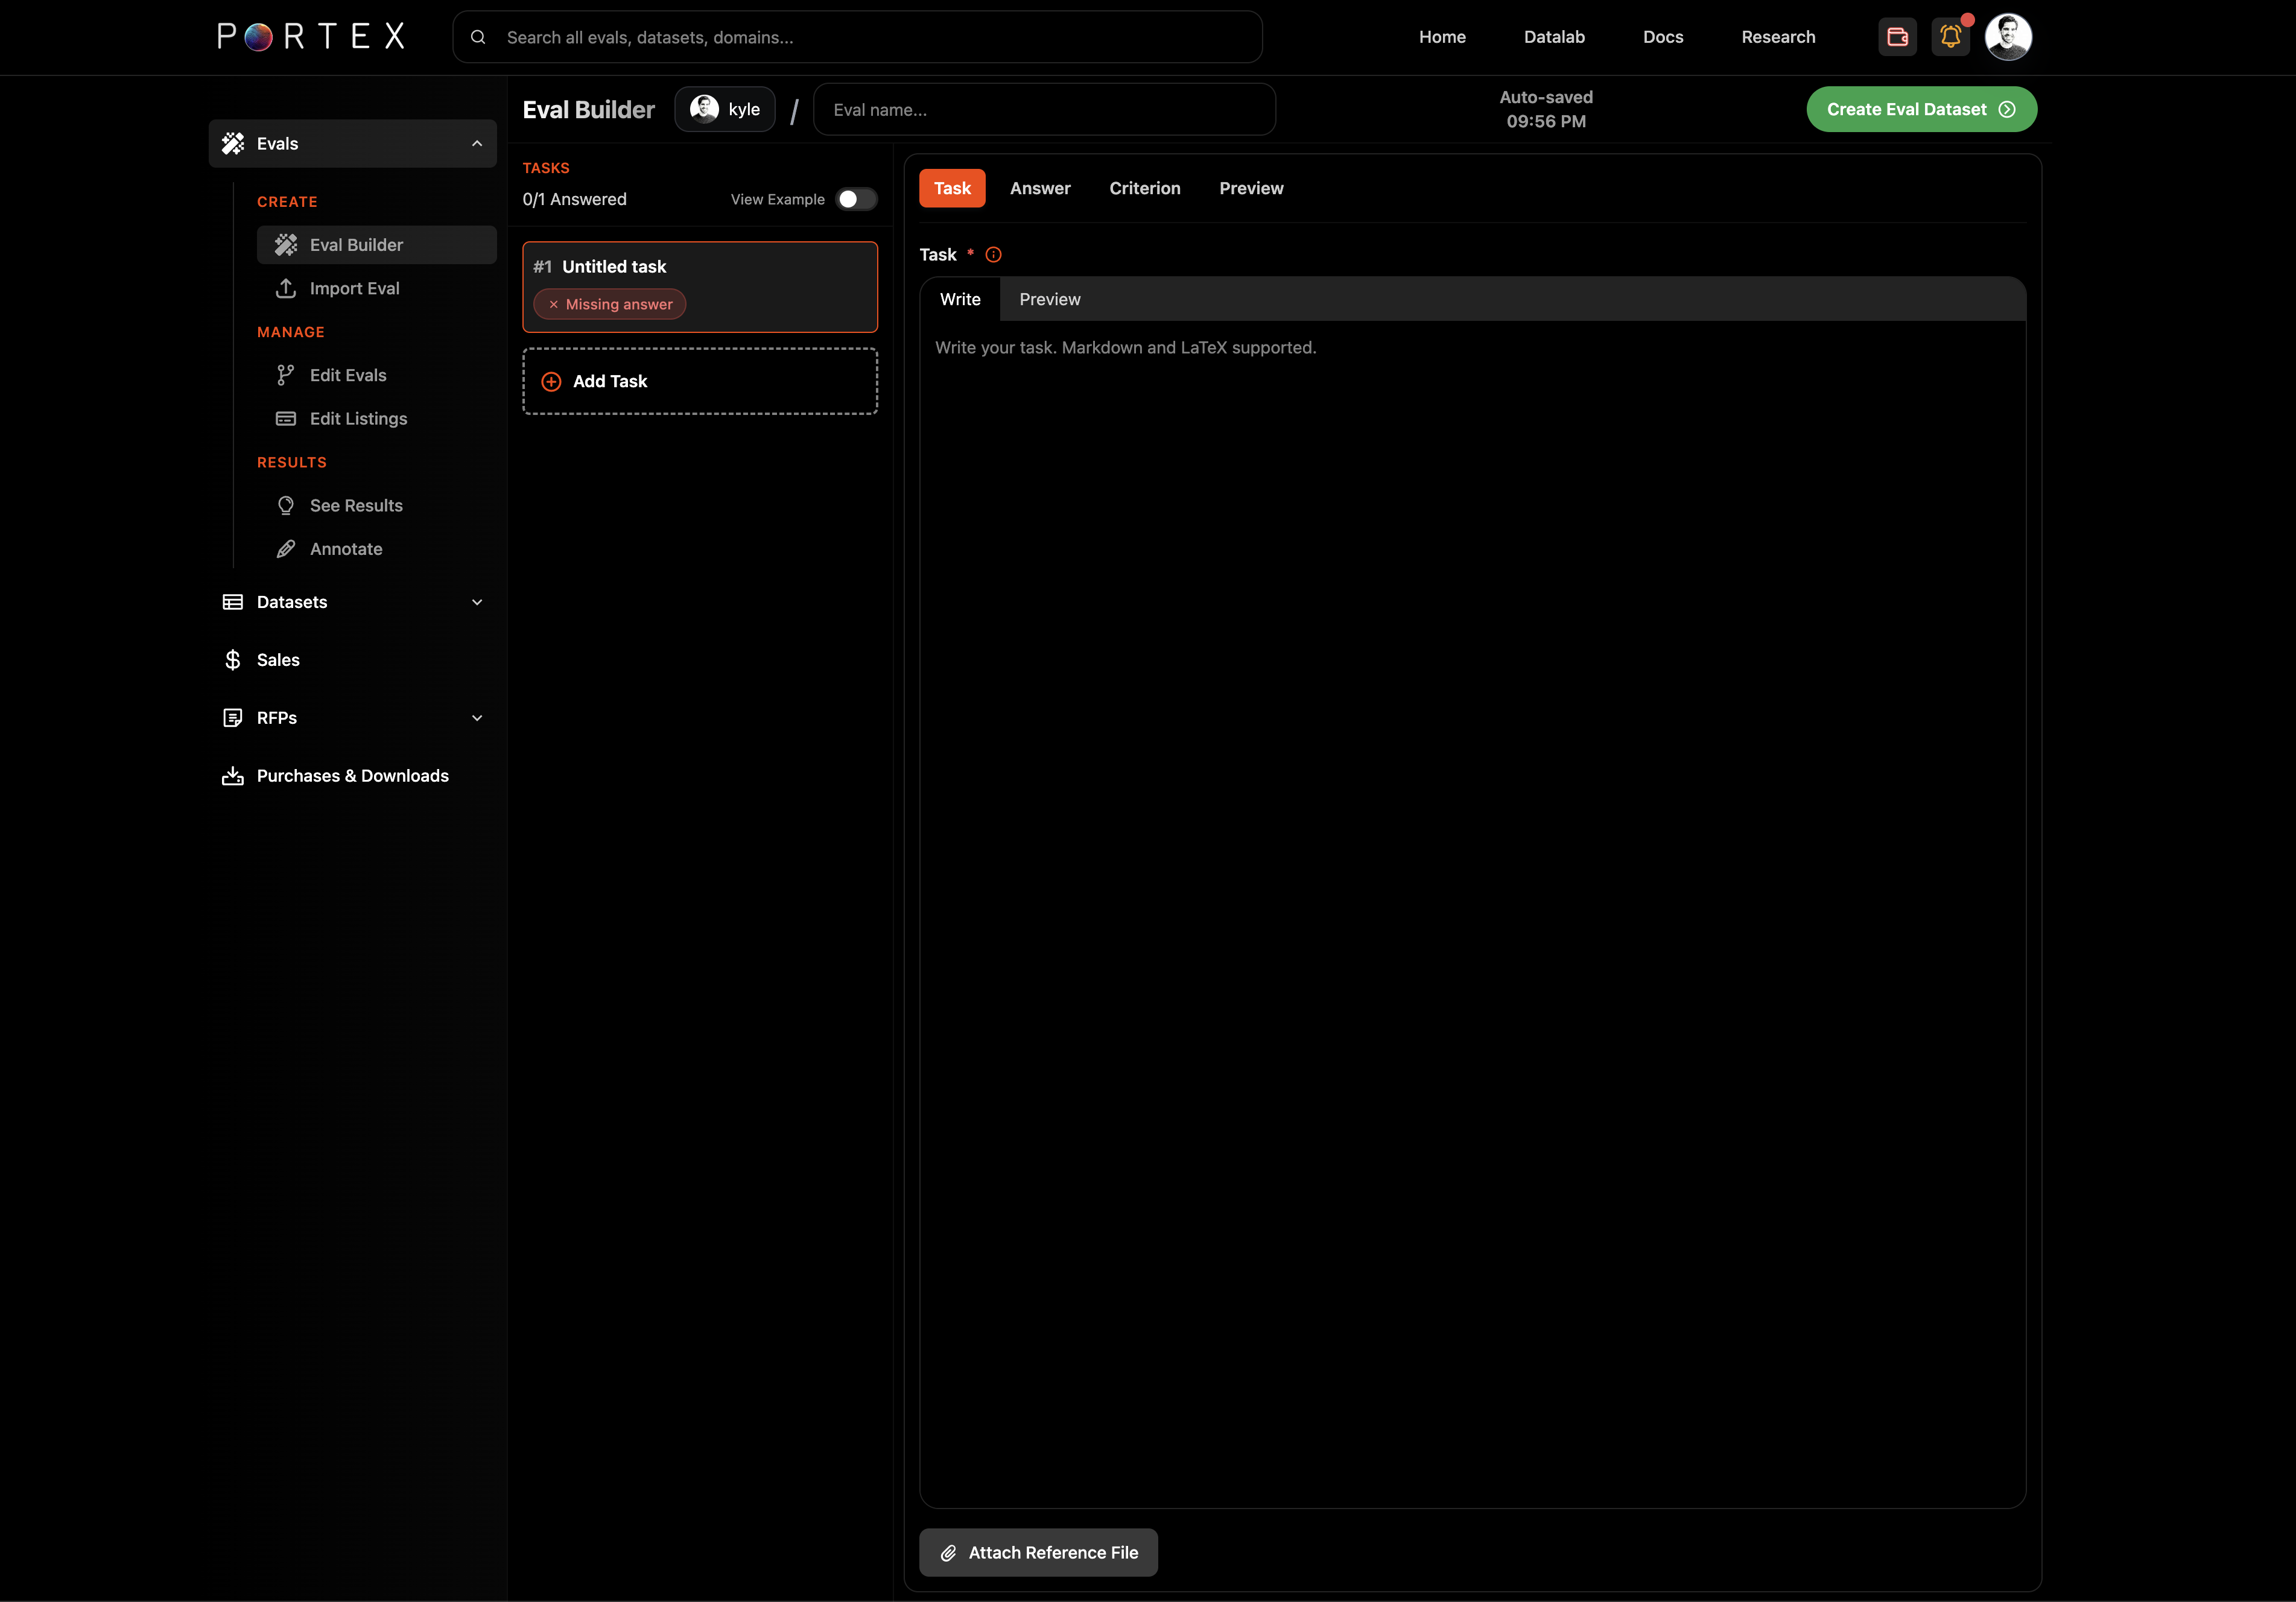Open Import Eval upload icon
The width and height of the screenshot is (2296, 1602).
(x=286, y=288)
